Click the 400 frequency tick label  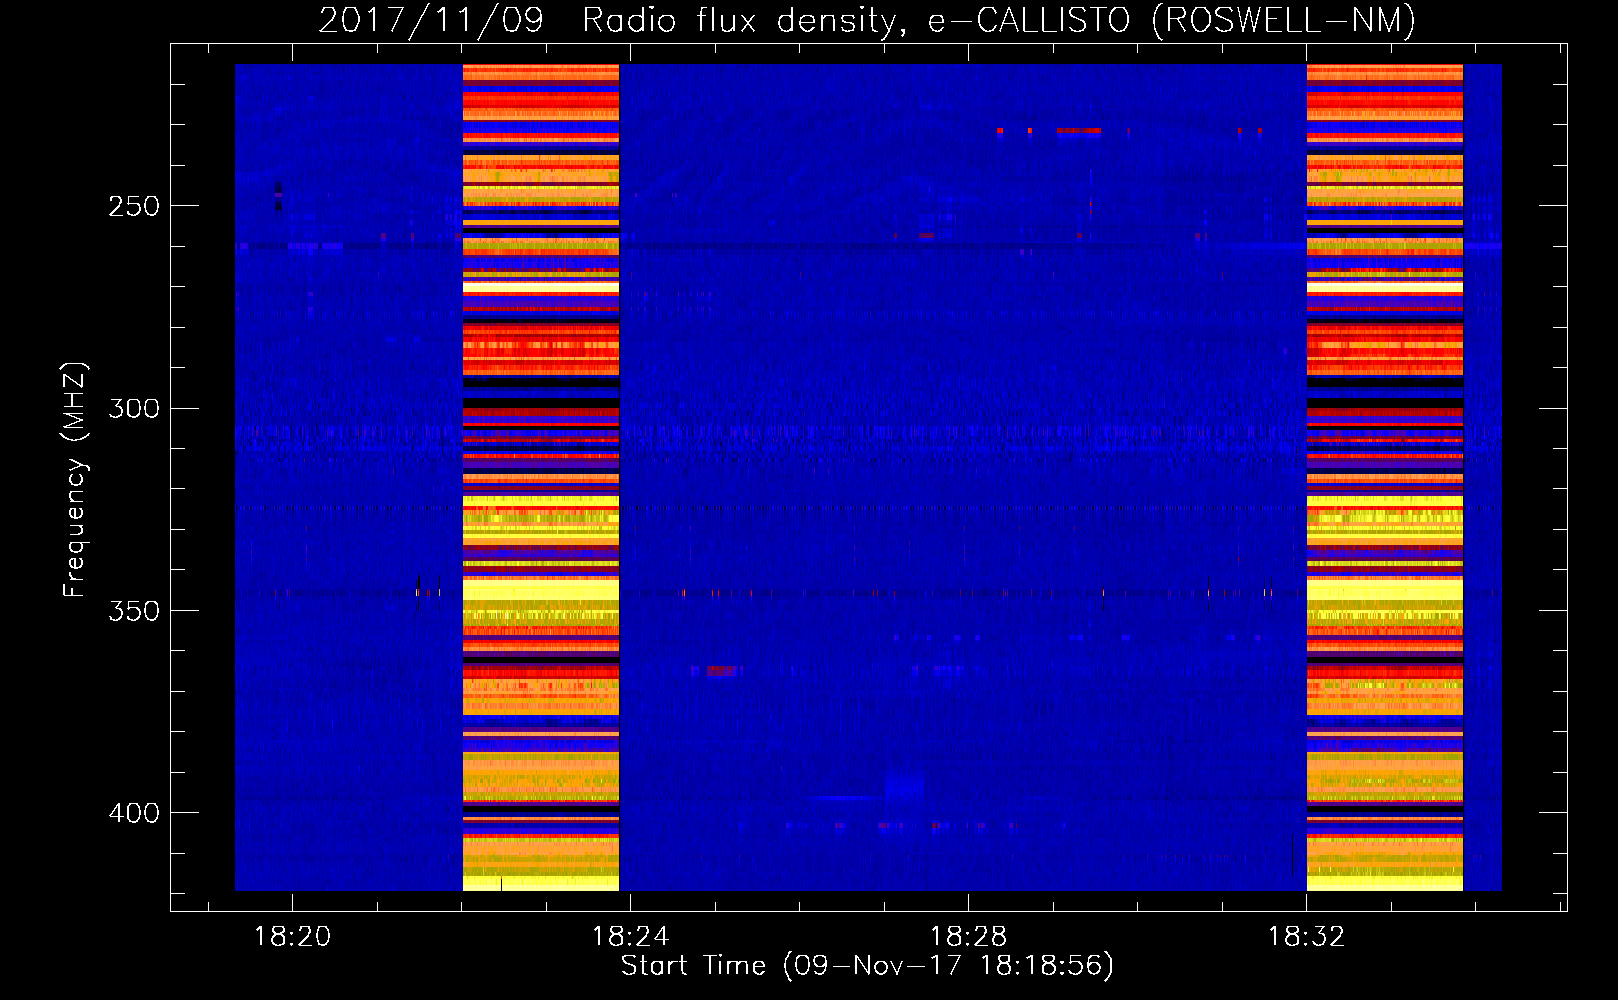coord(134,813)
